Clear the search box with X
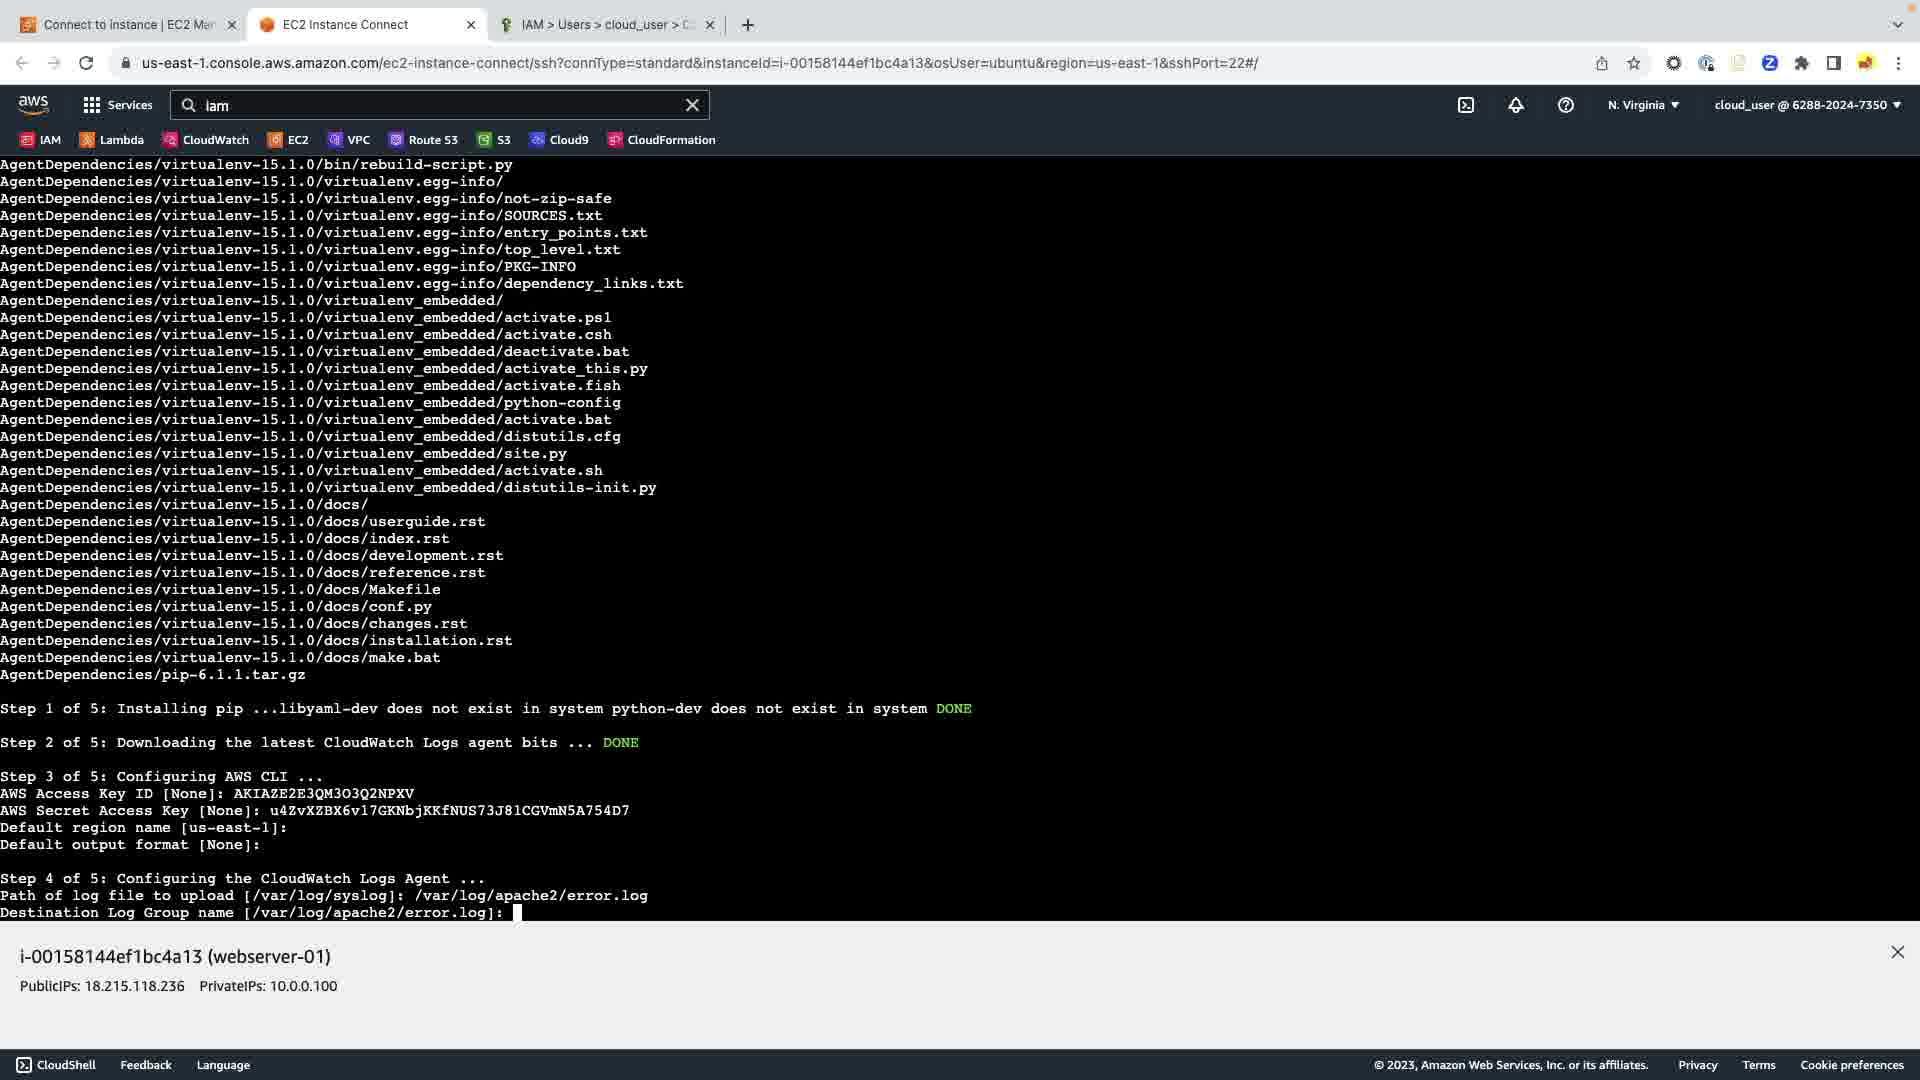The image size is (1920, 1080). (x=692, y=105)
